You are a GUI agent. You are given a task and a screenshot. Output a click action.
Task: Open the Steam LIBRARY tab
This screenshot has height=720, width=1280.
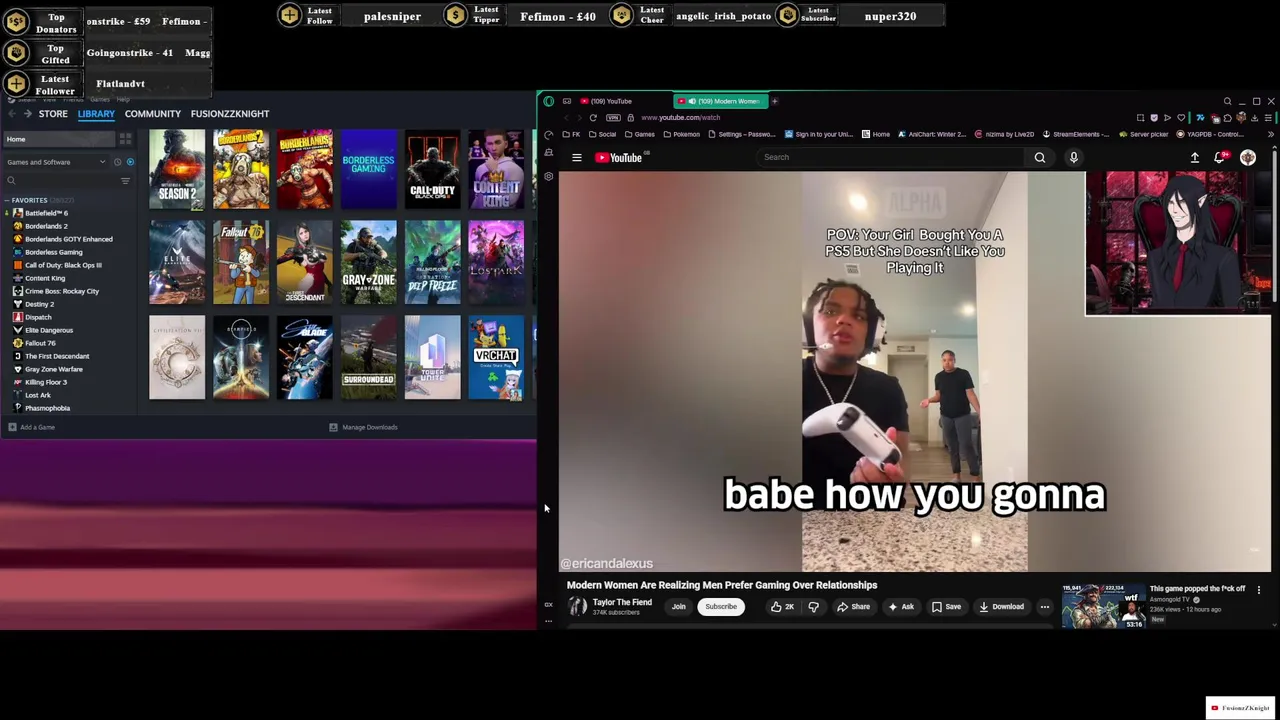coord(96,114)
